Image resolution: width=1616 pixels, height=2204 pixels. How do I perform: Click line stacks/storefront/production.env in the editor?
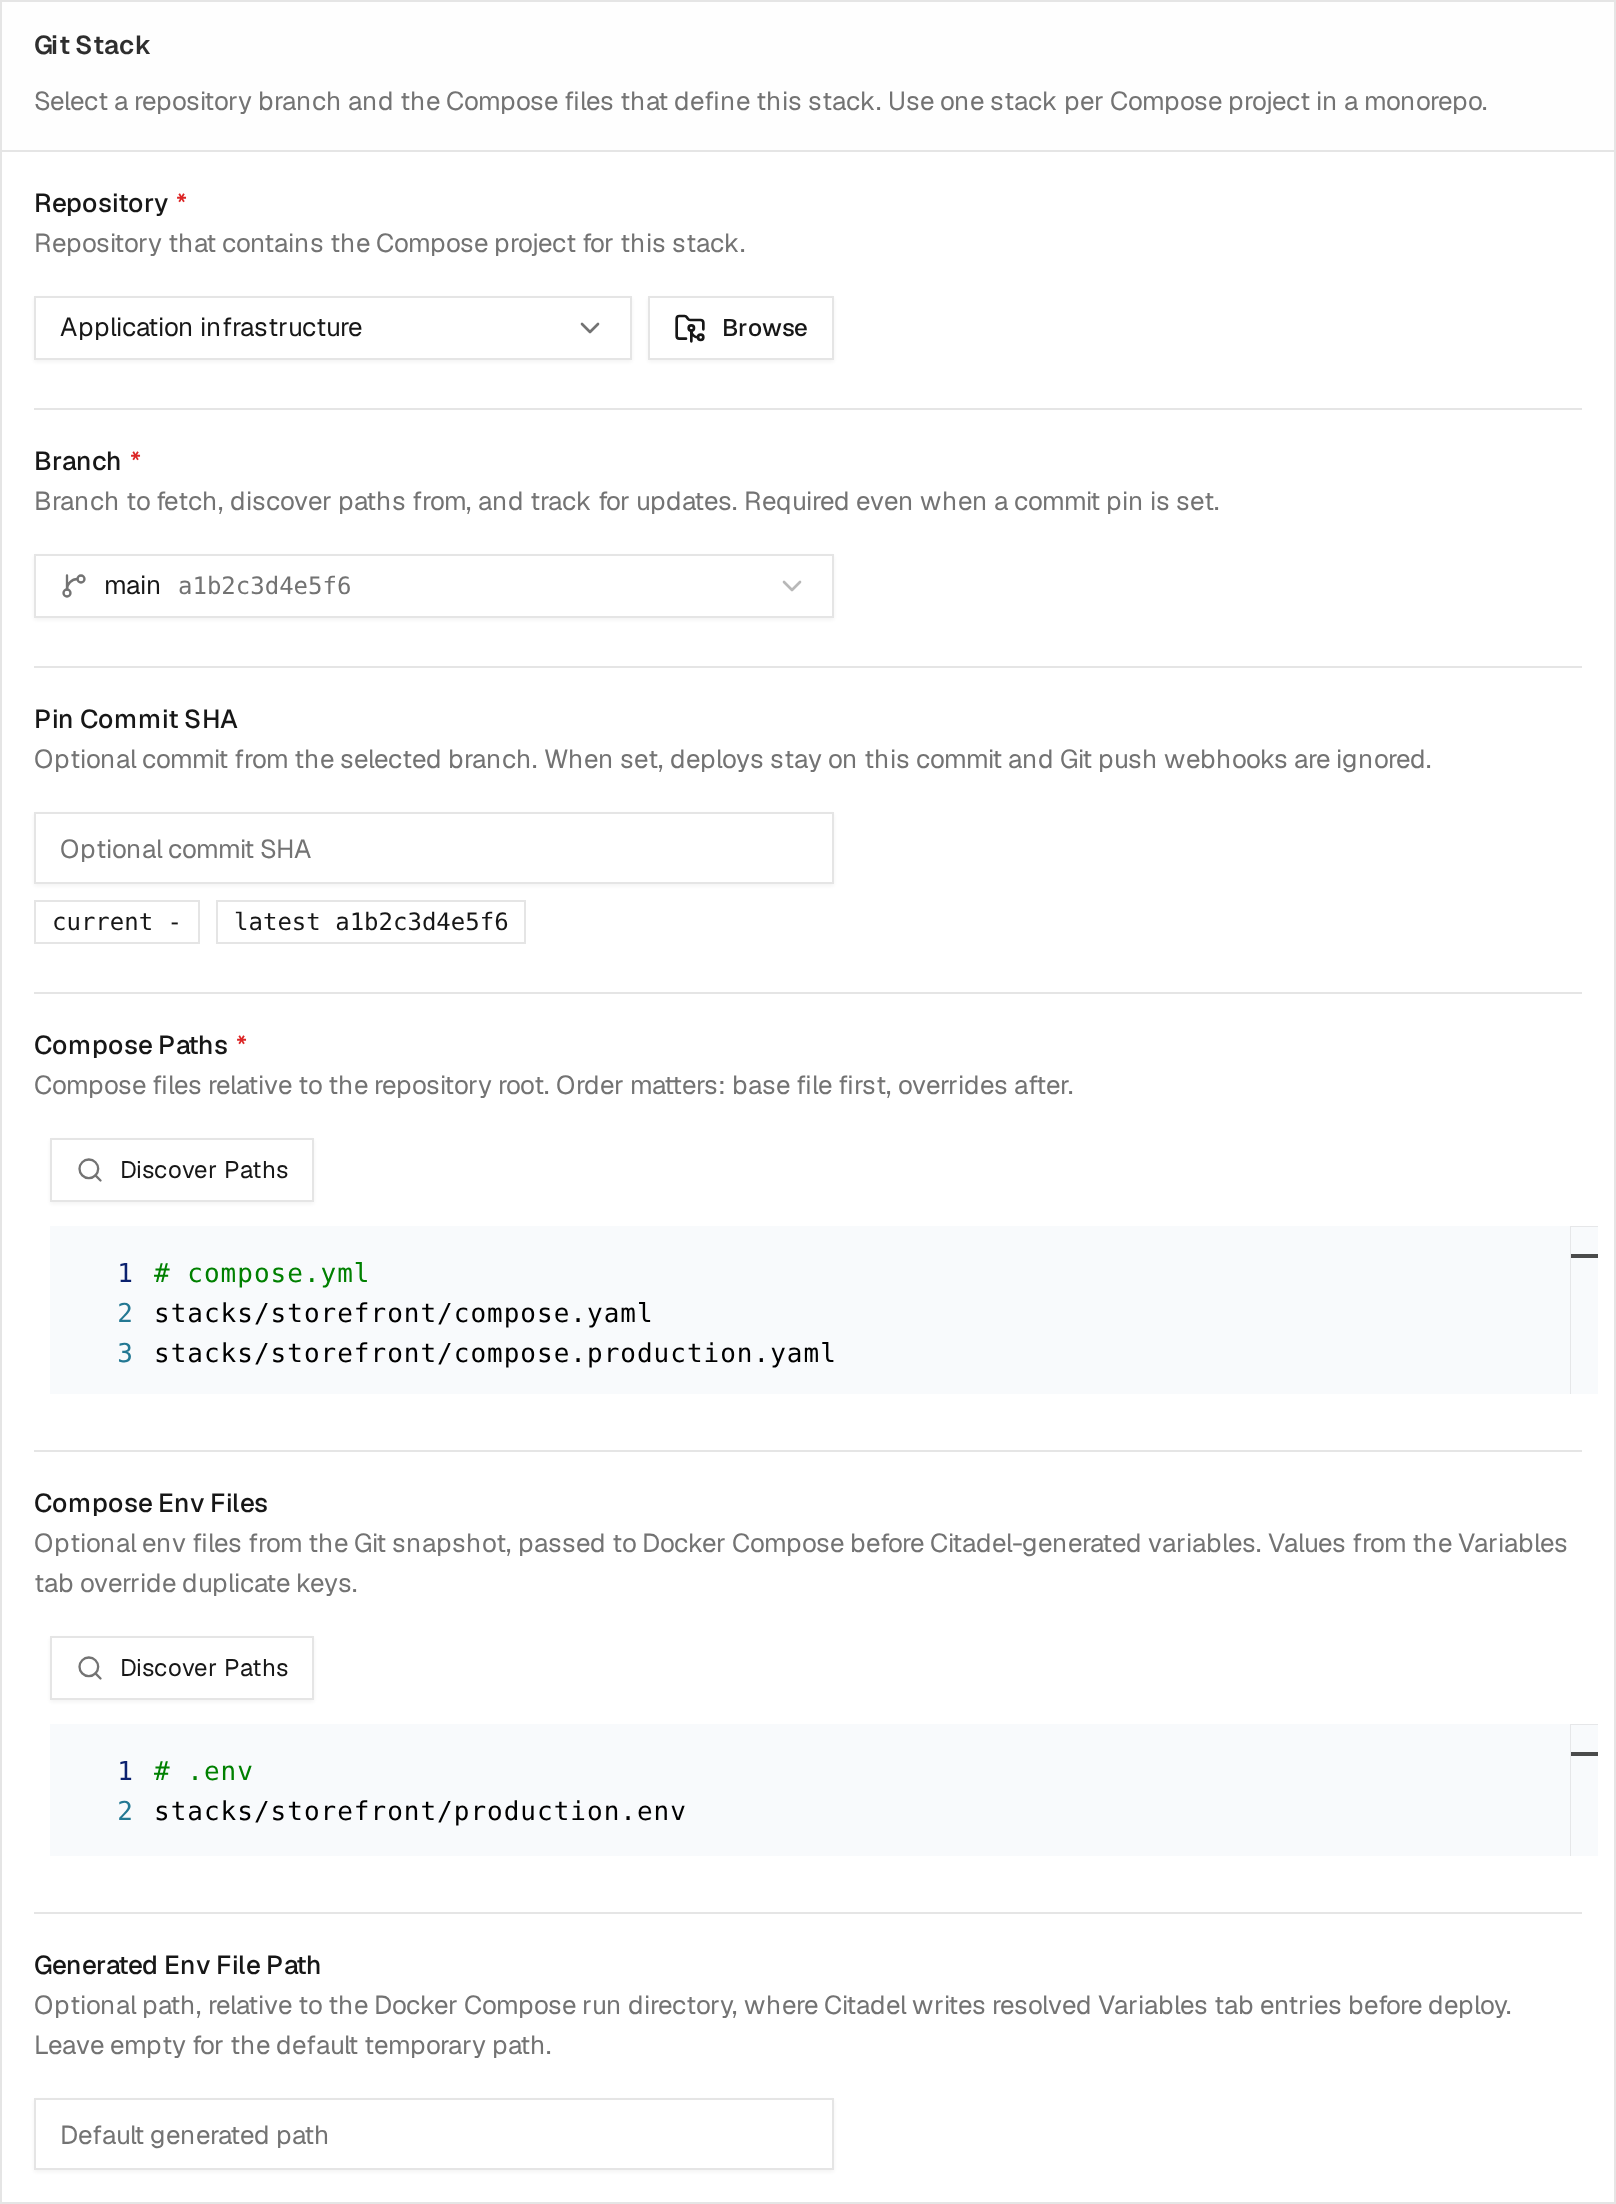tap(420, 1811)
